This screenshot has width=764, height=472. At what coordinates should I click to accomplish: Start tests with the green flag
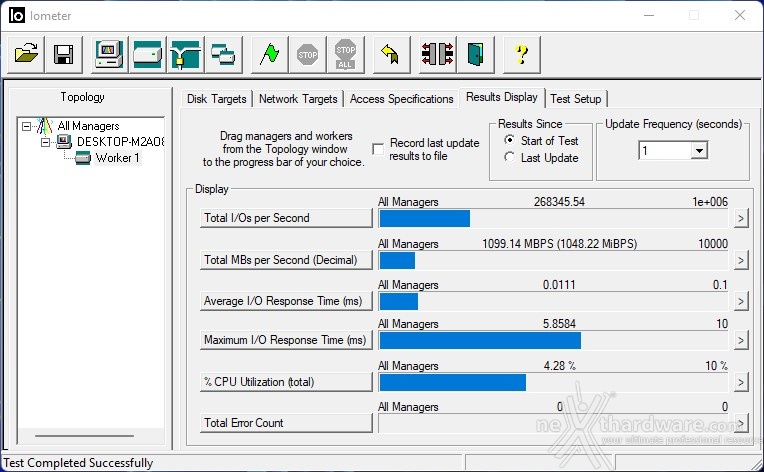[269, 54]
